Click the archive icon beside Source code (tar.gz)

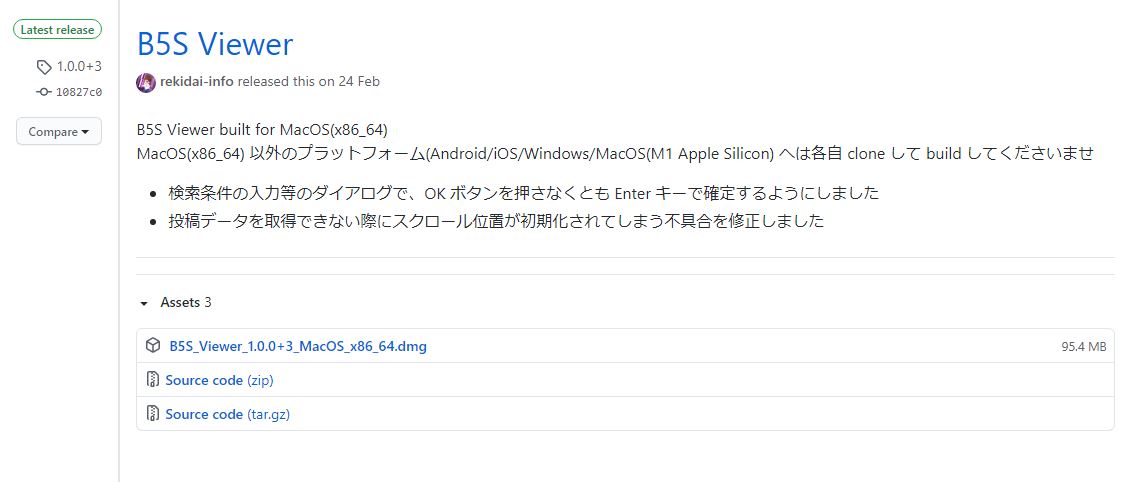[x=153, y=413]
